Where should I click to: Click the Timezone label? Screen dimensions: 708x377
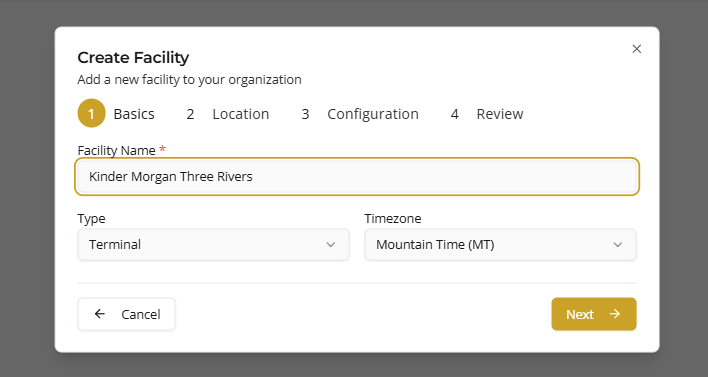[393, 219]
